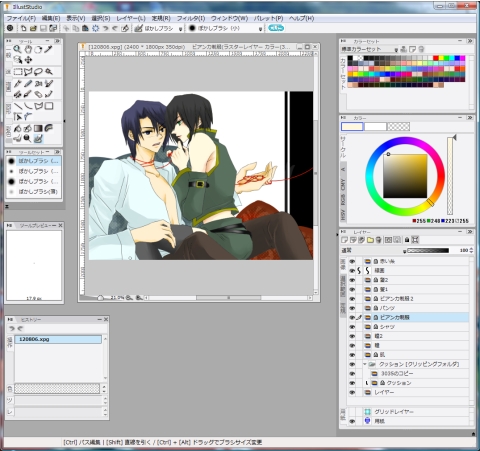Select the Pencil tool in Tools palette
The image size is (480, 451).
28,84
